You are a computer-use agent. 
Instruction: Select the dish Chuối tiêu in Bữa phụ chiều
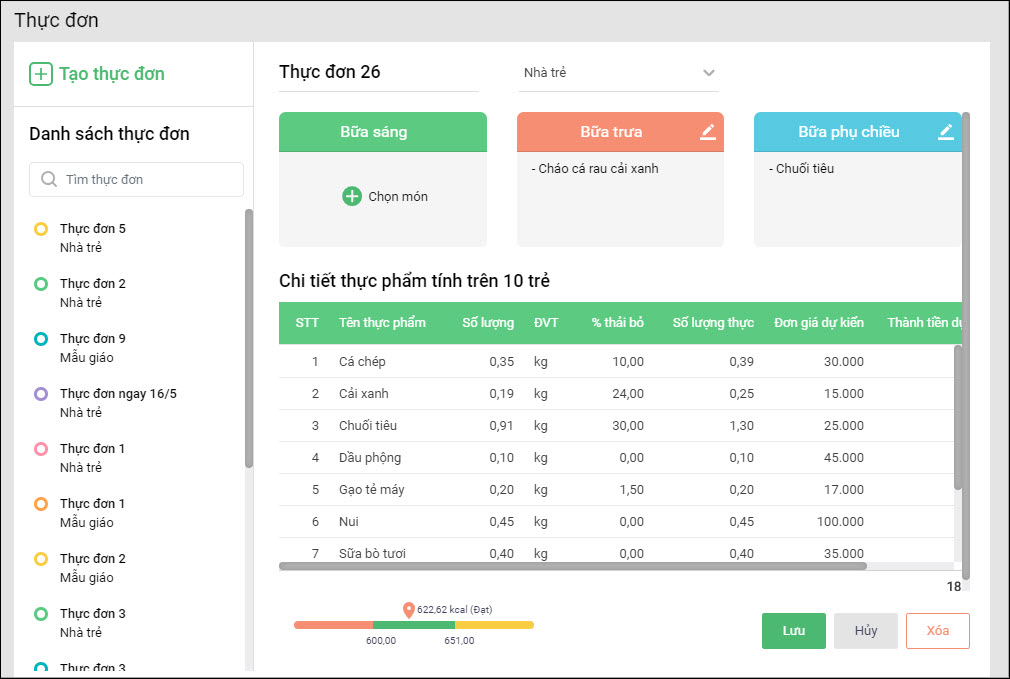(801, 169)
